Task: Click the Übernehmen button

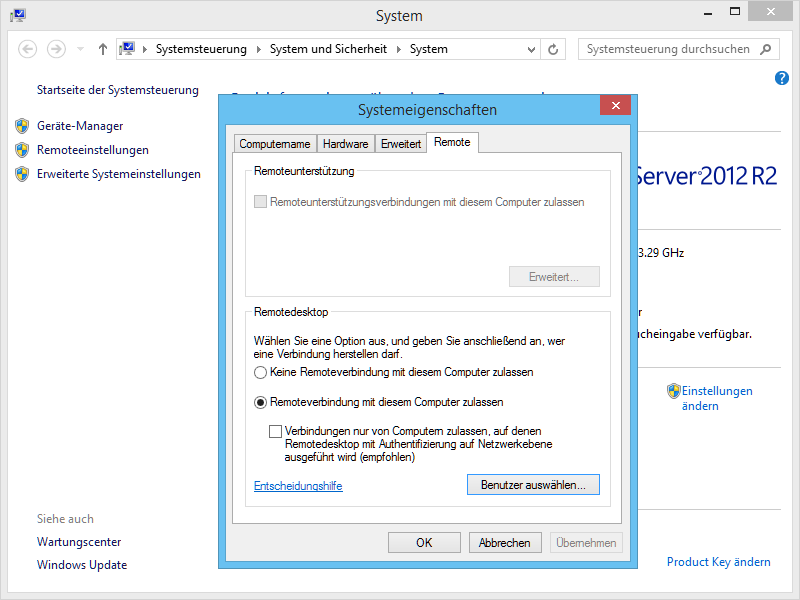Action: 586,542
